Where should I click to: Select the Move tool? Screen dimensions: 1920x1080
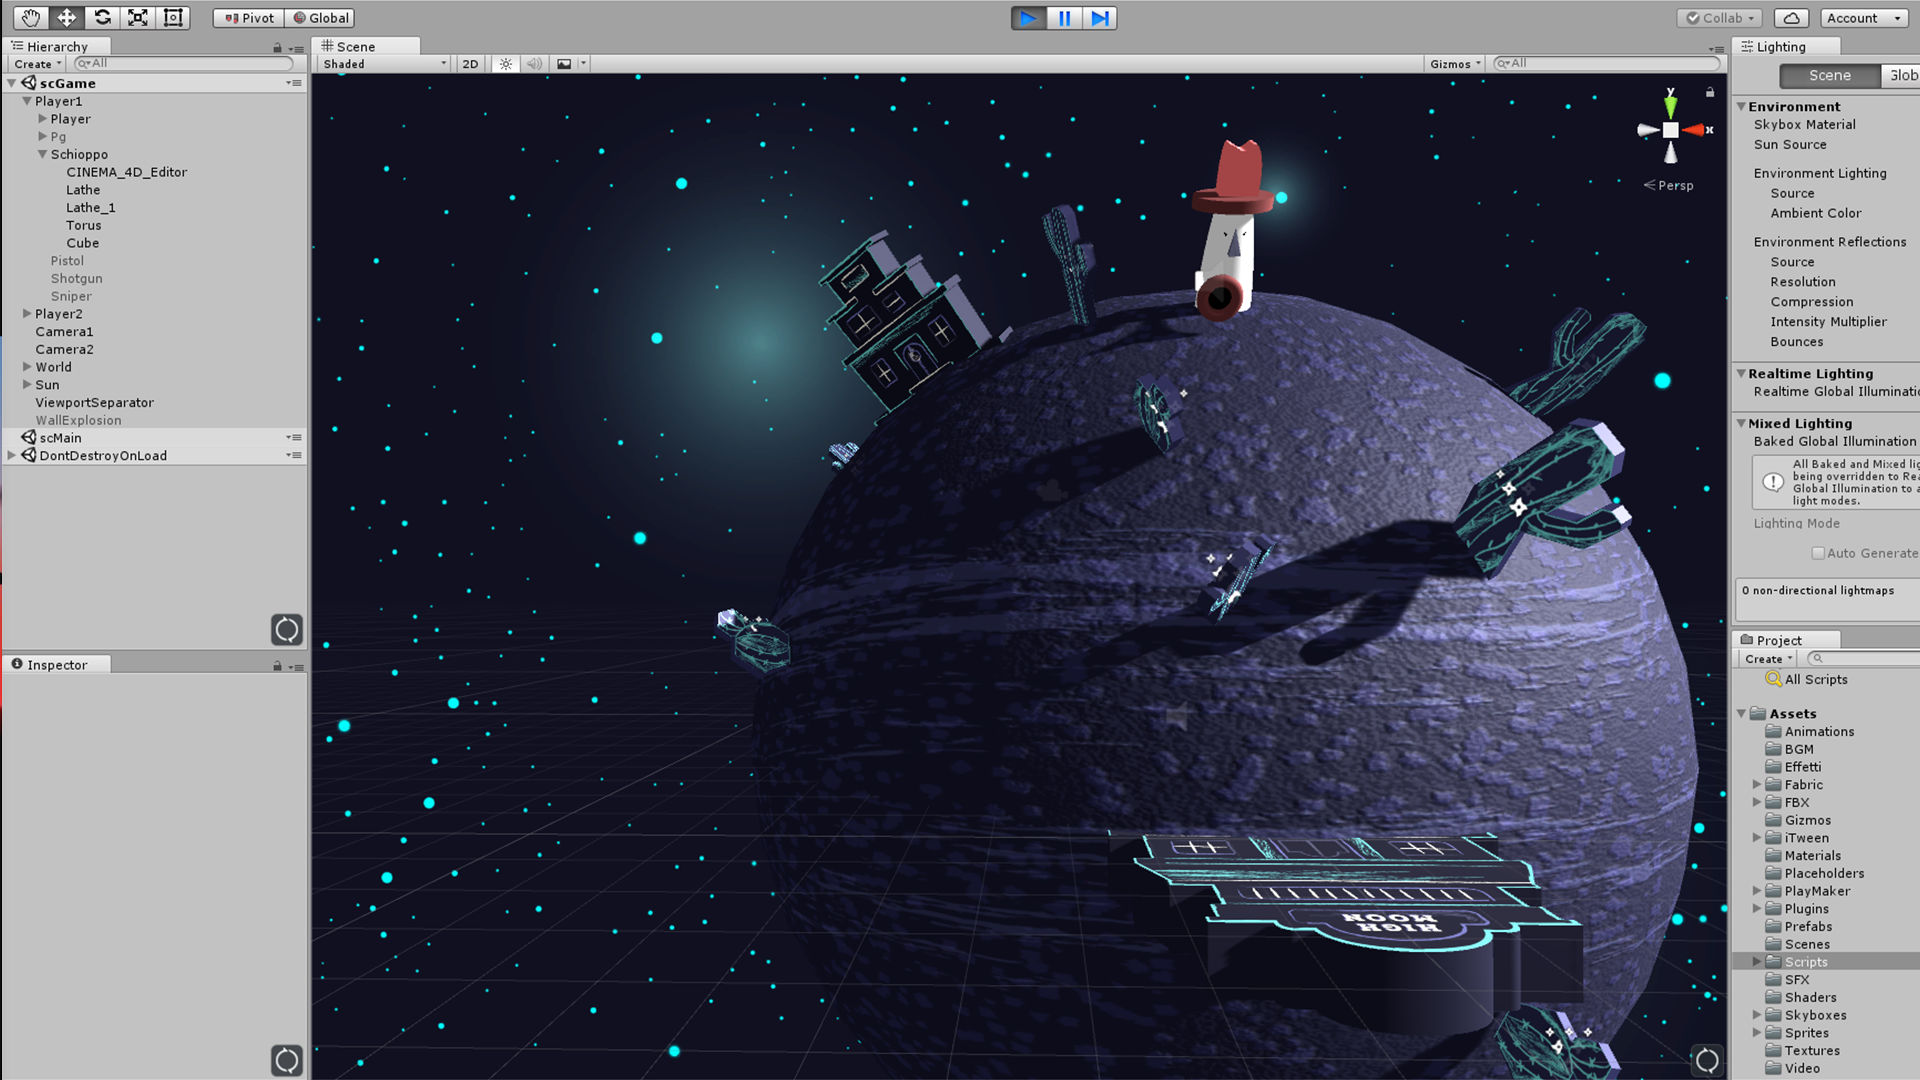coord(66,18)
